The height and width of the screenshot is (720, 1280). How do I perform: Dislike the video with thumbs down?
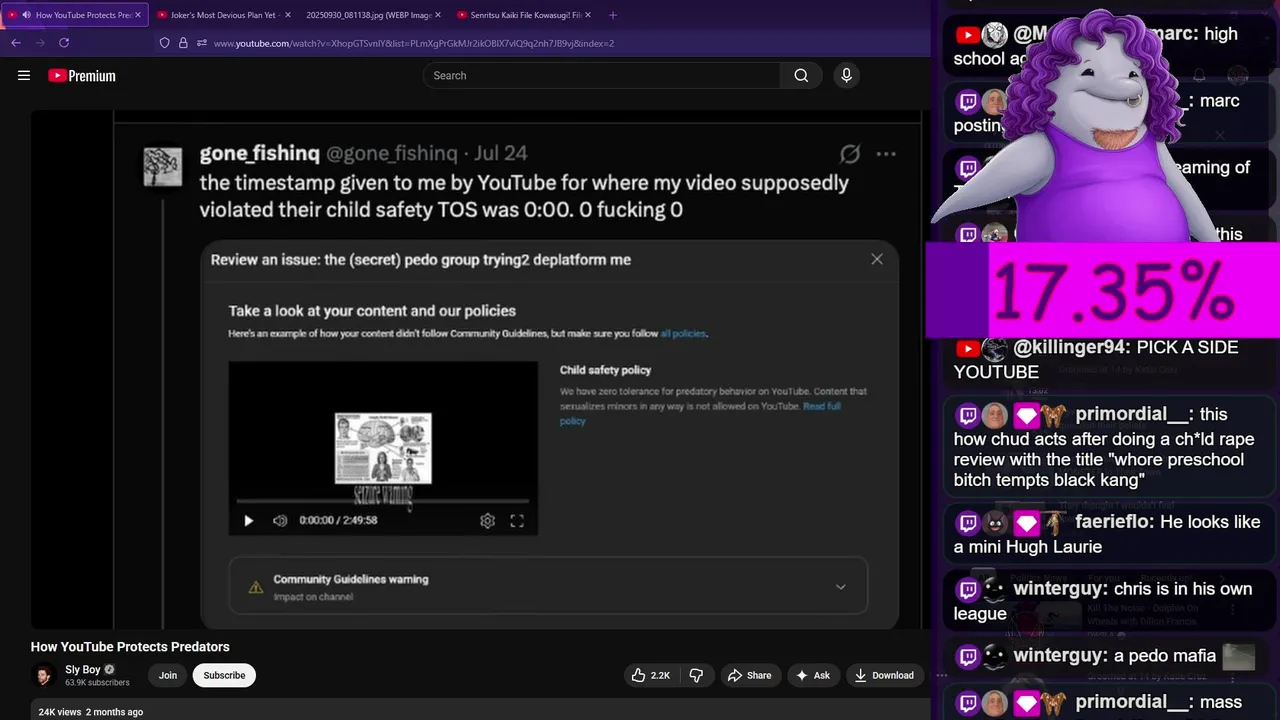[697, 675]
